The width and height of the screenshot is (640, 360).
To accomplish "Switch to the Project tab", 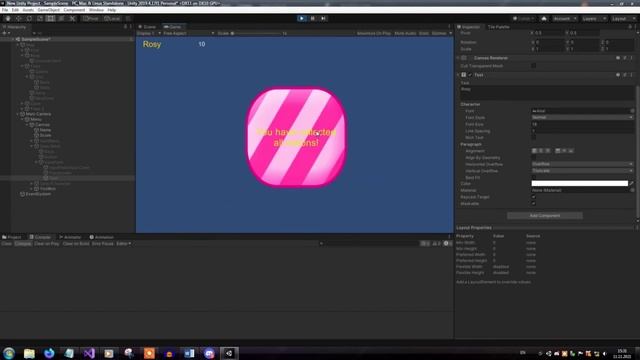I will 12,237.
